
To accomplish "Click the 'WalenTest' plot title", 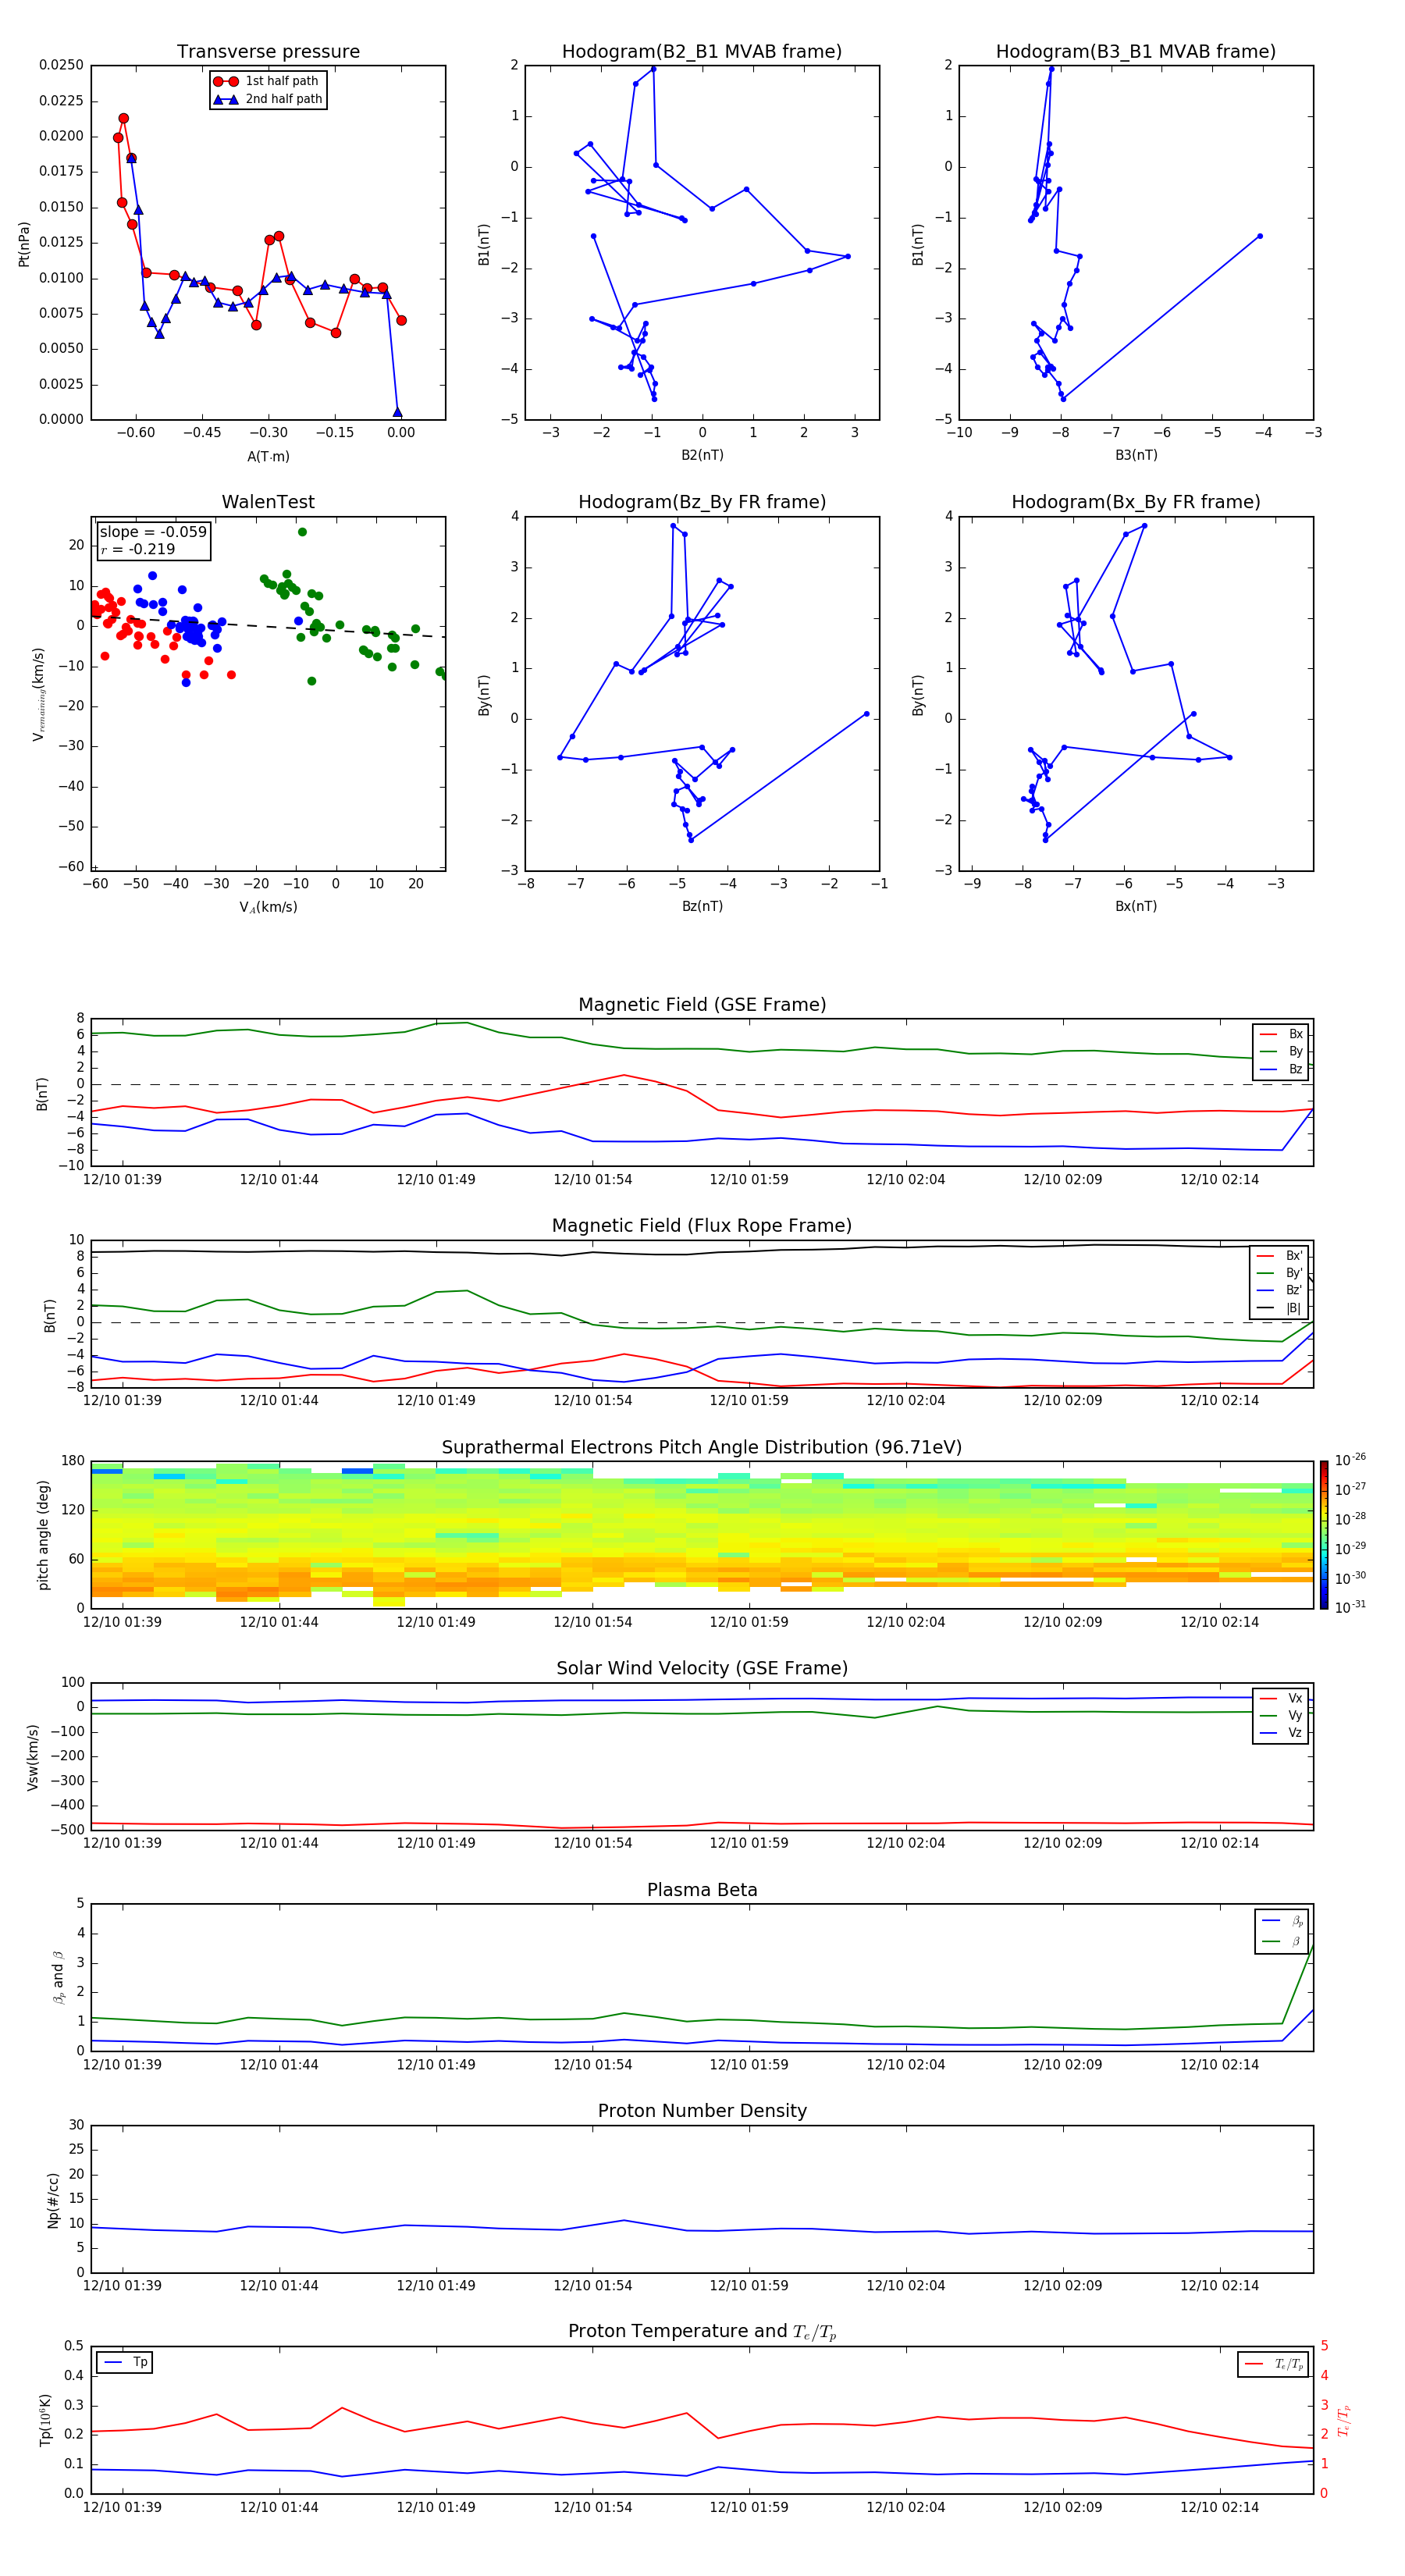I will (x=268, y=502).
